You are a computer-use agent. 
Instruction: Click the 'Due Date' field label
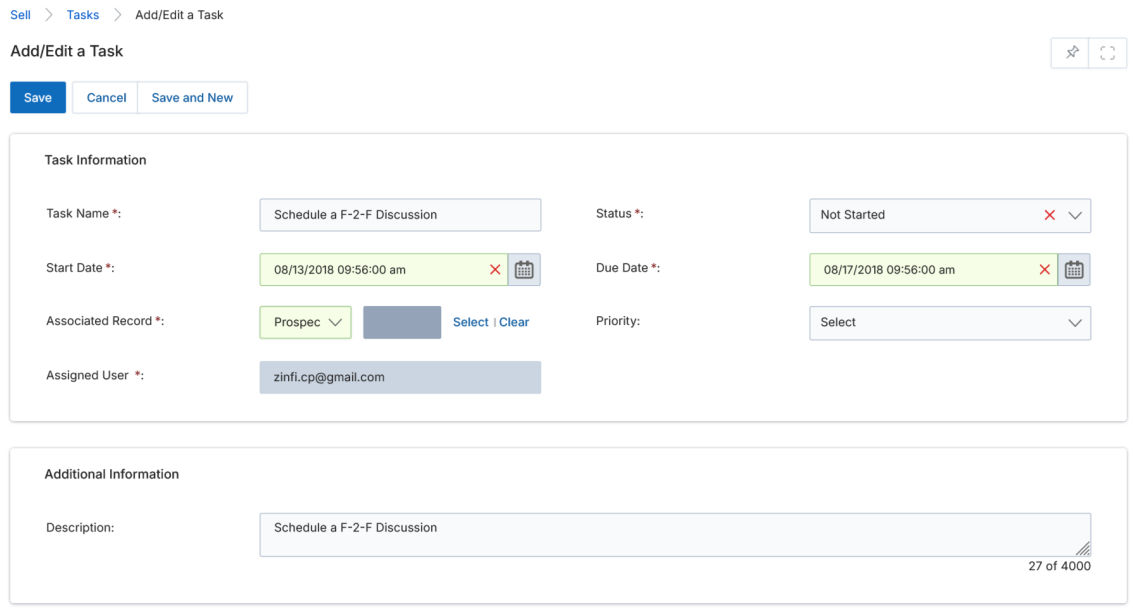click(x=621, y=267)
